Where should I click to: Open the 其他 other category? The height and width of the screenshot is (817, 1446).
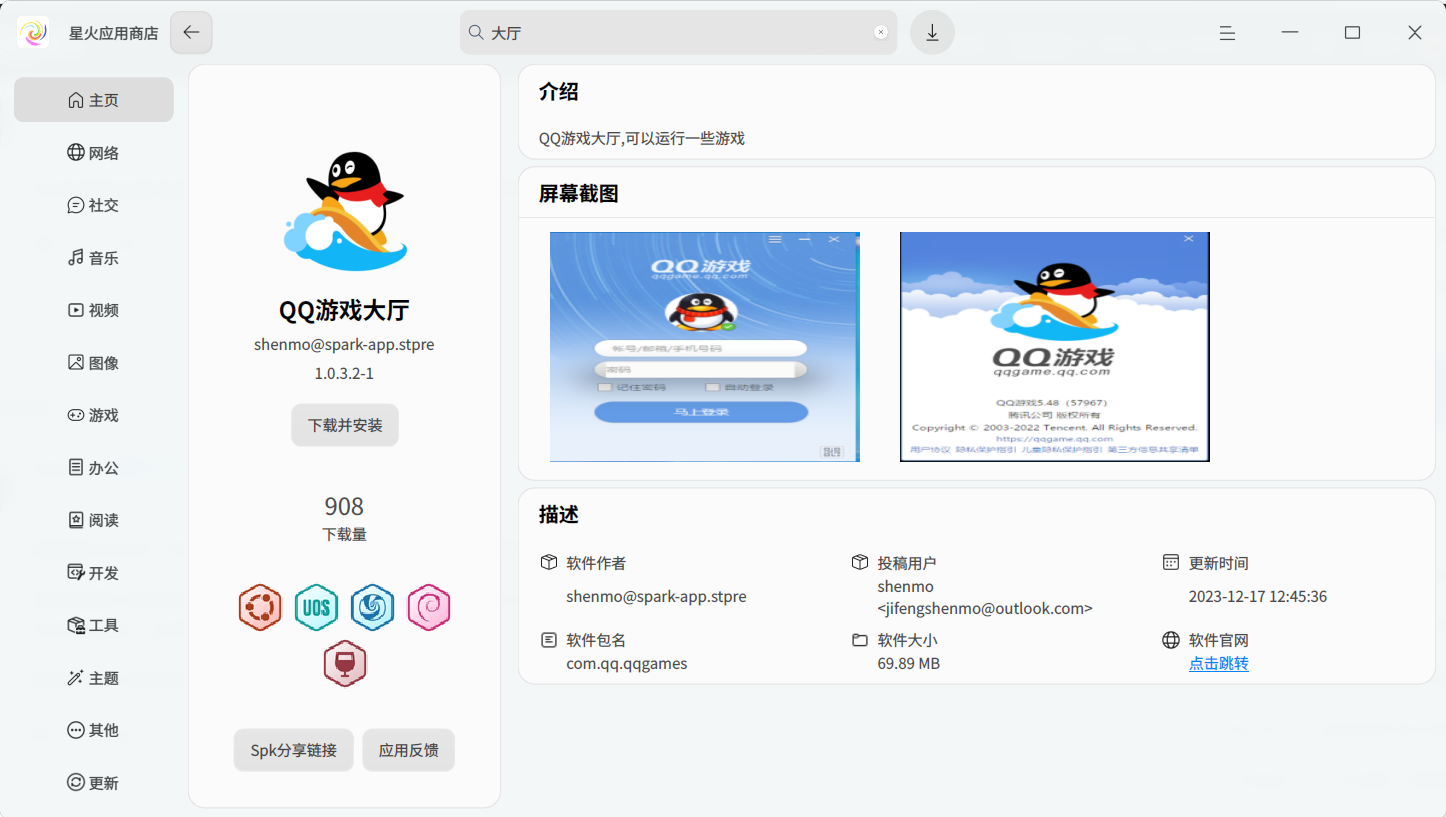point(94,730)
